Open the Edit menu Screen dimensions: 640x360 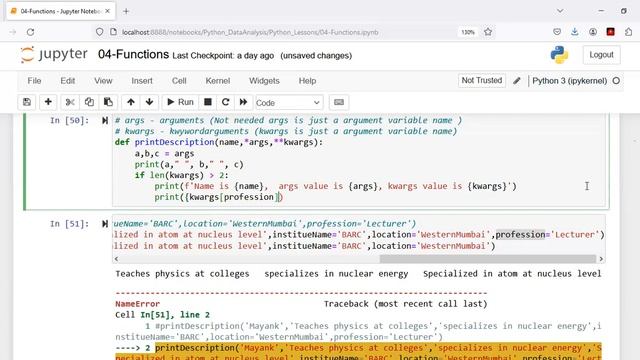(68, 81)
